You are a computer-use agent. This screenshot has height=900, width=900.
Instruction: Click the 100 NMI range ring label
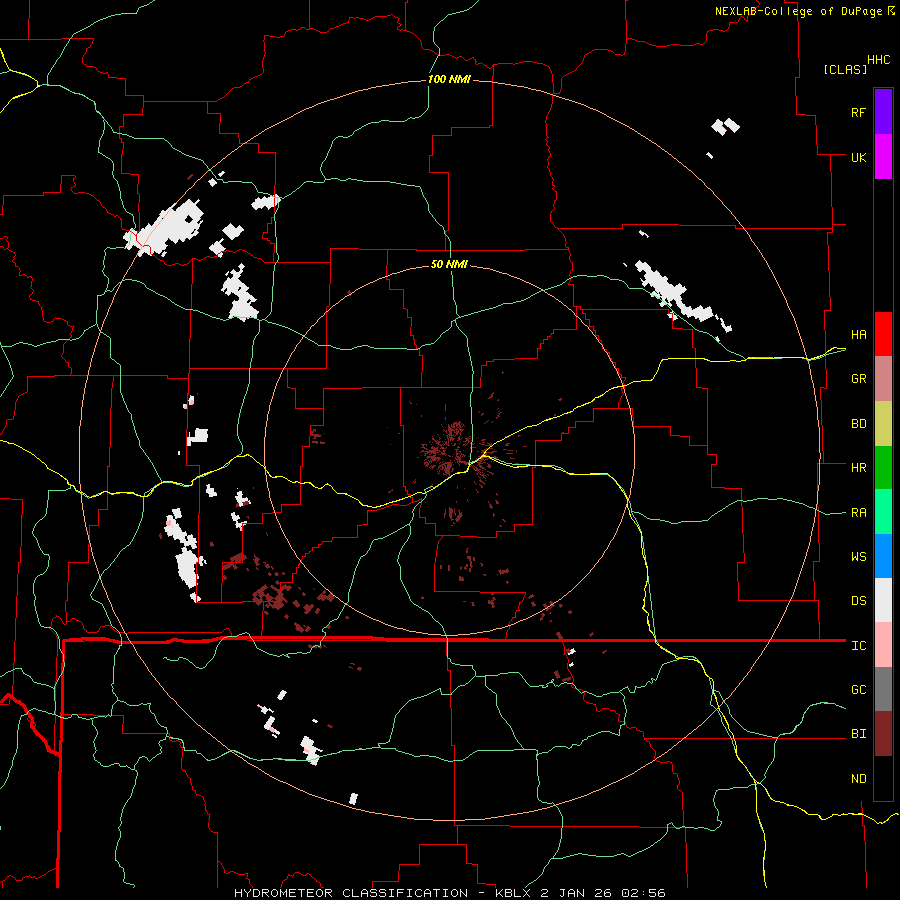click(449, 79)
